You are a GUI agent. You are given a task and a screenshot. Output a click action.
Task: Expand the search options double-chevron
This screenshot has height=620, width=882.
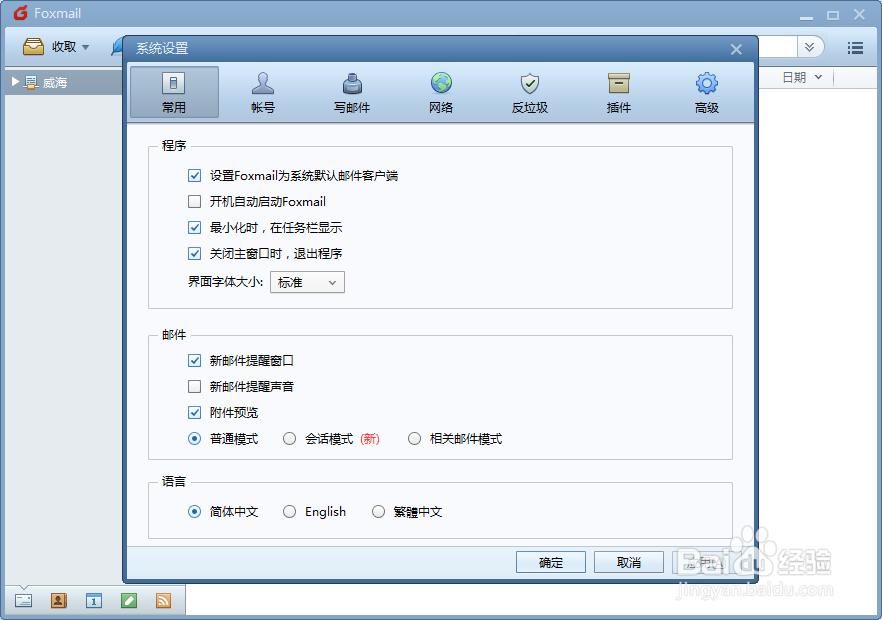809,47
